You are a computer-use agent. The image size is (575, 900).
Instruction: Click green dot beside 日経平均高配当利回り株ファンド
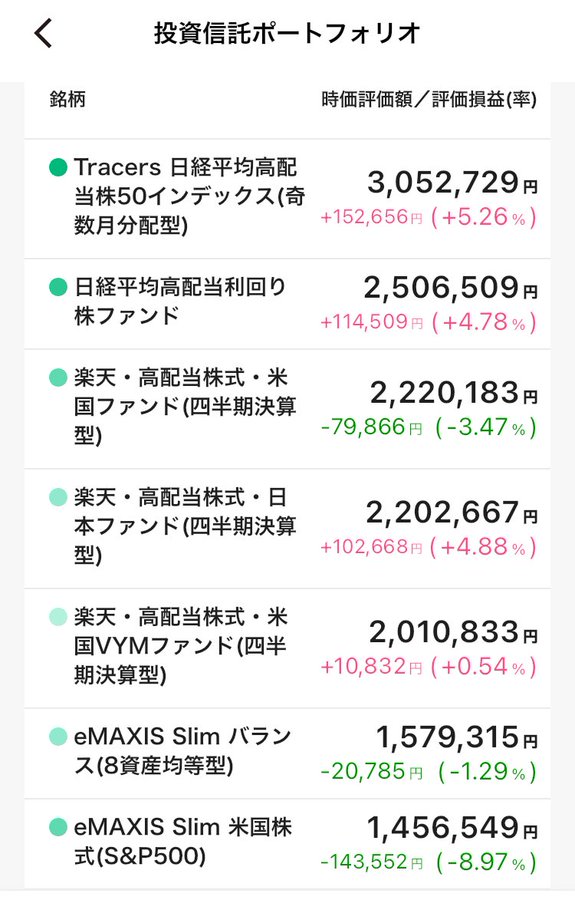pos(58,286)
